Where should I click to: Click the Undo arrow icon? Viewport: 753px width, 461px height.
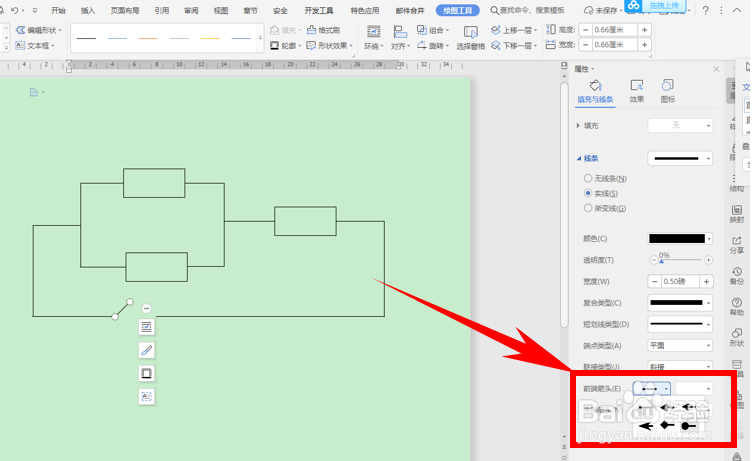coord(14,10)
